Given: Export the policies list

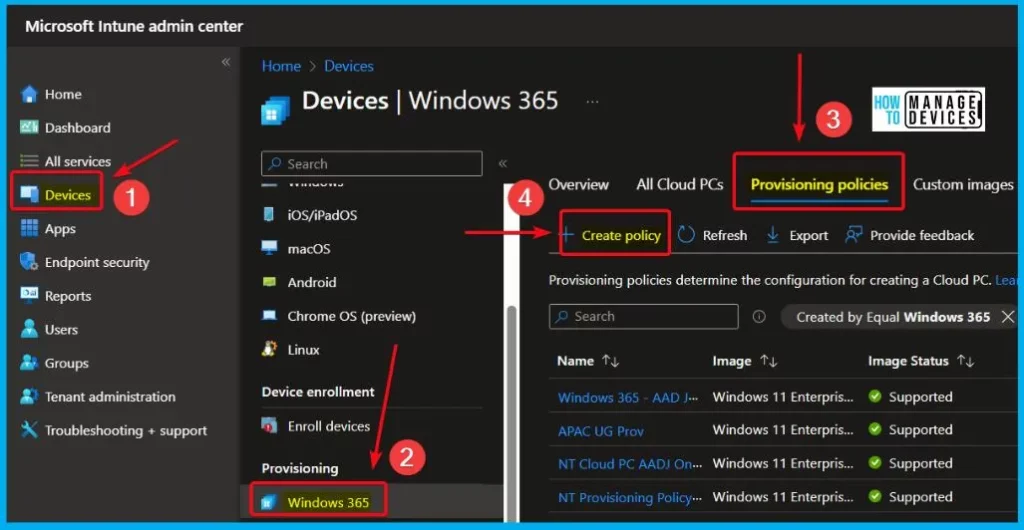Looking at the screenshot, I should (797, 236).
